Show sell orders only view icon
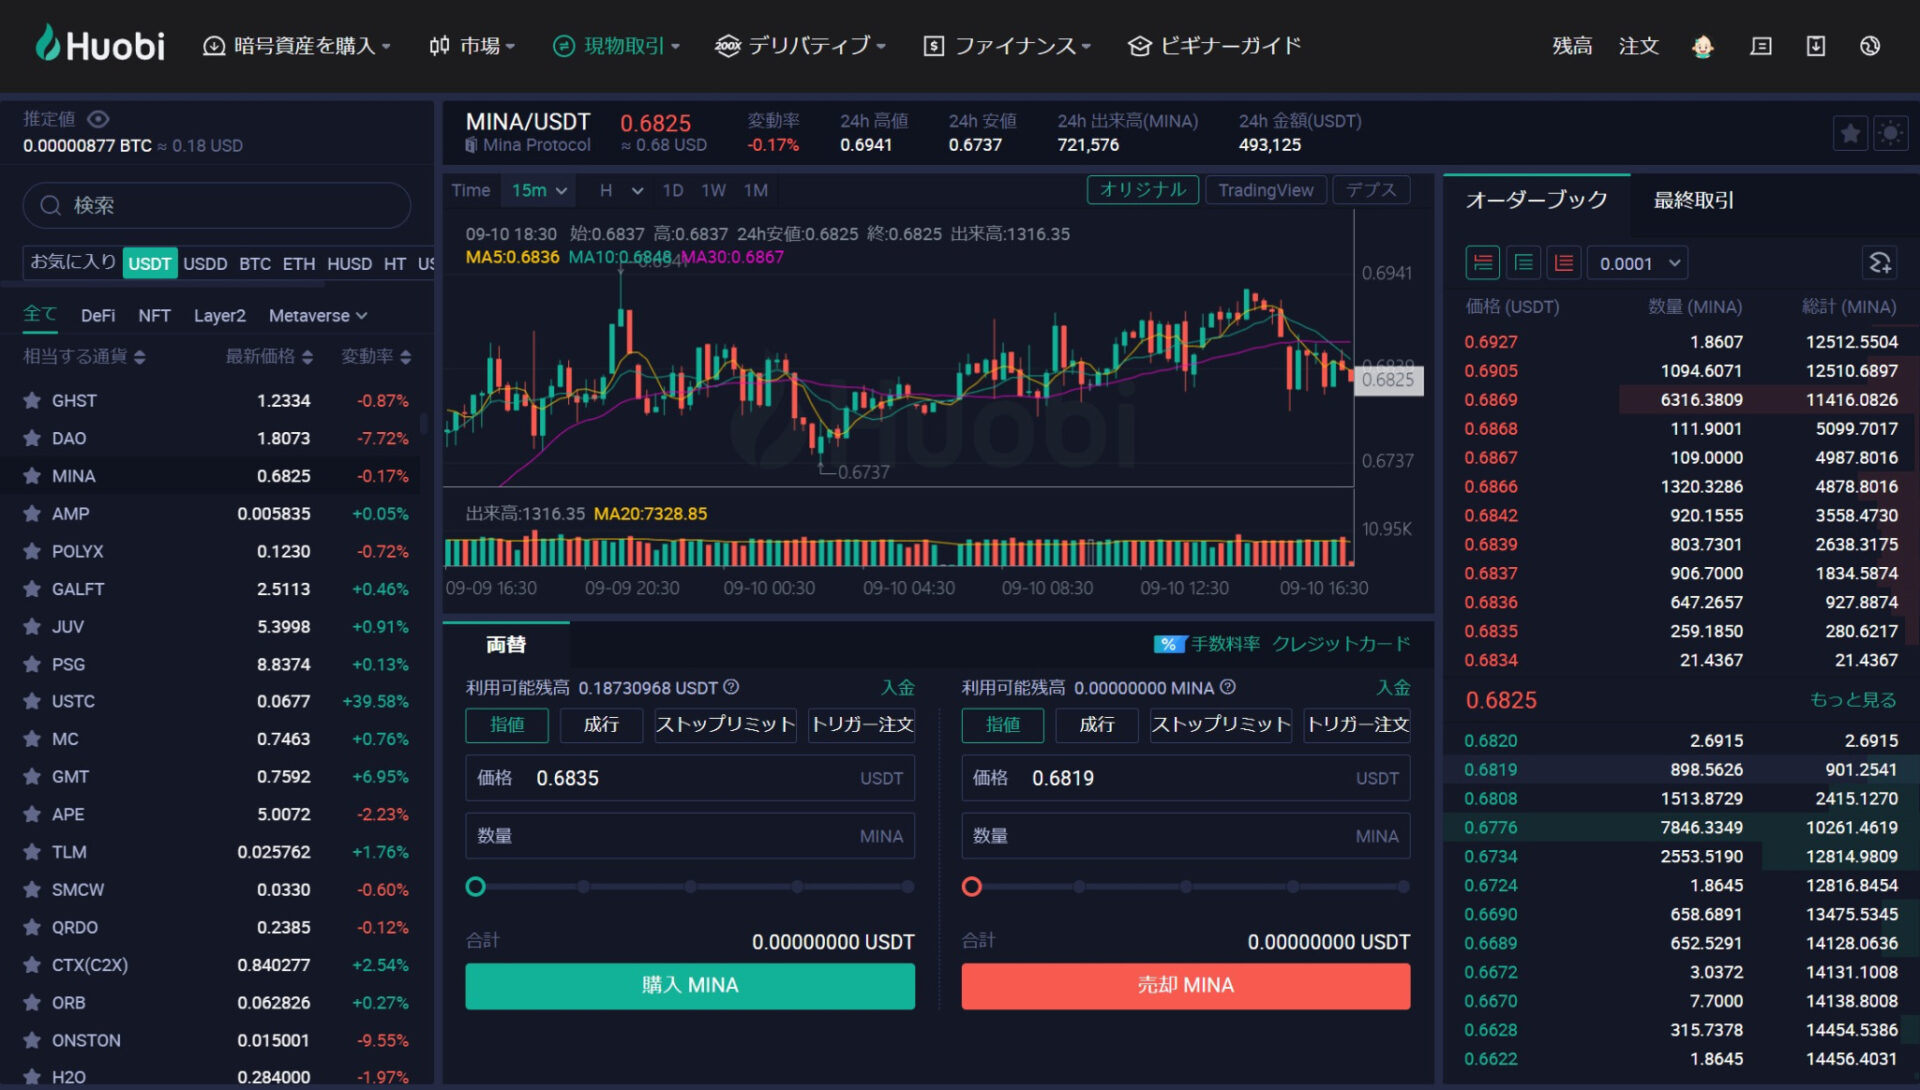The width and height of the screenshot is (1920, 1090). click(1564, 263)
